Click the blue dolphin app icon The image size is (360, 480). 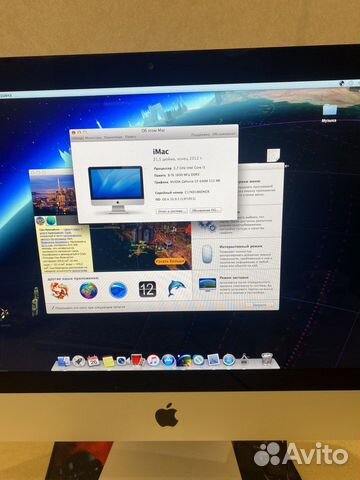coord(176,289)
